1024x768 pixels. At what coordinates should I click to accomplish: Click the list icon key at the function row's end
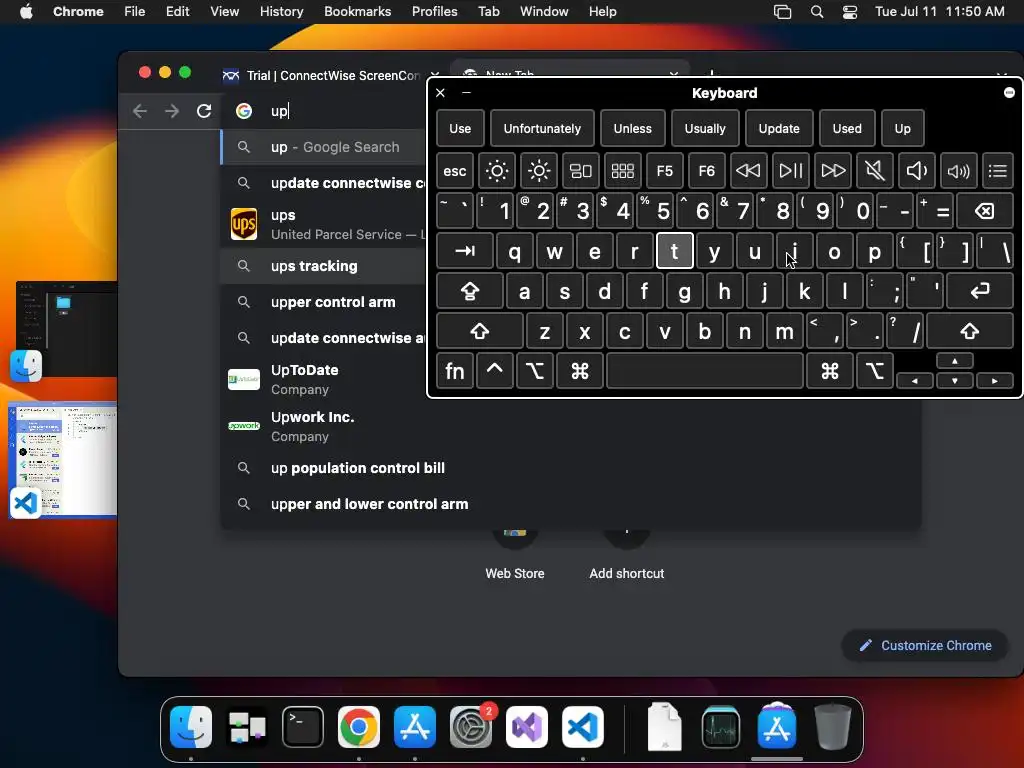point(997,171)
